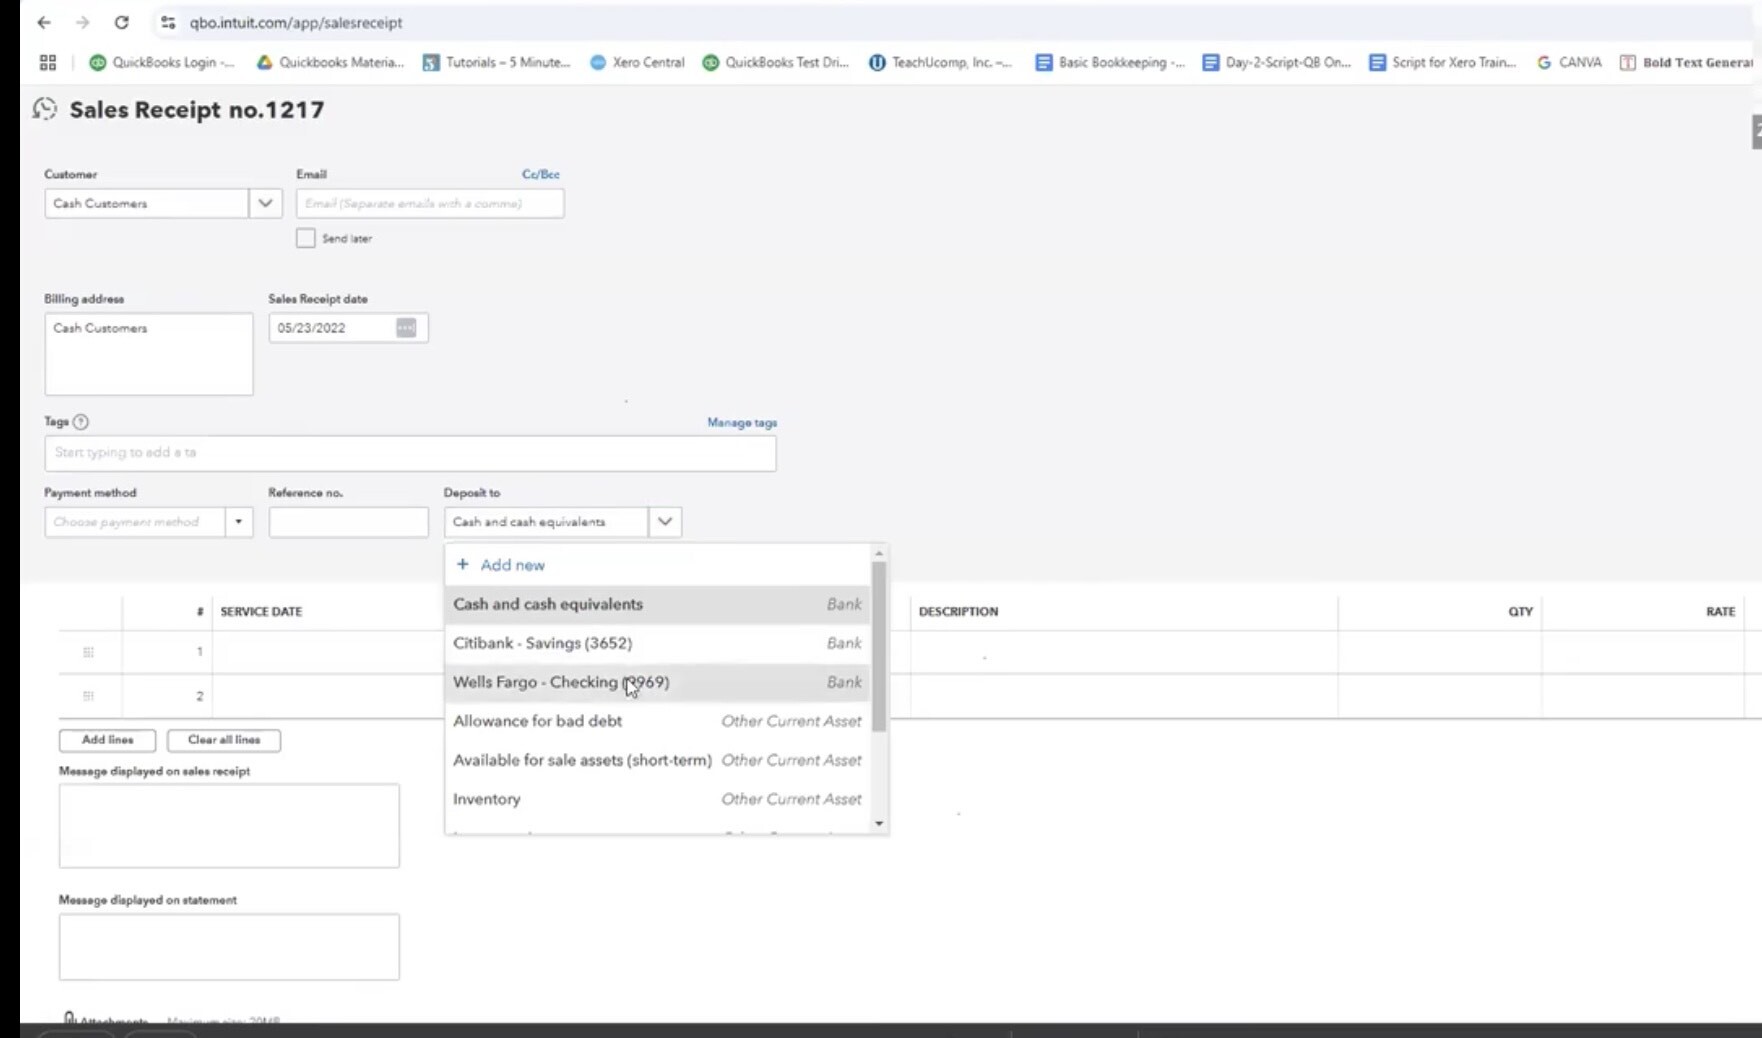Click the Billing address text box

pos(149,354)
